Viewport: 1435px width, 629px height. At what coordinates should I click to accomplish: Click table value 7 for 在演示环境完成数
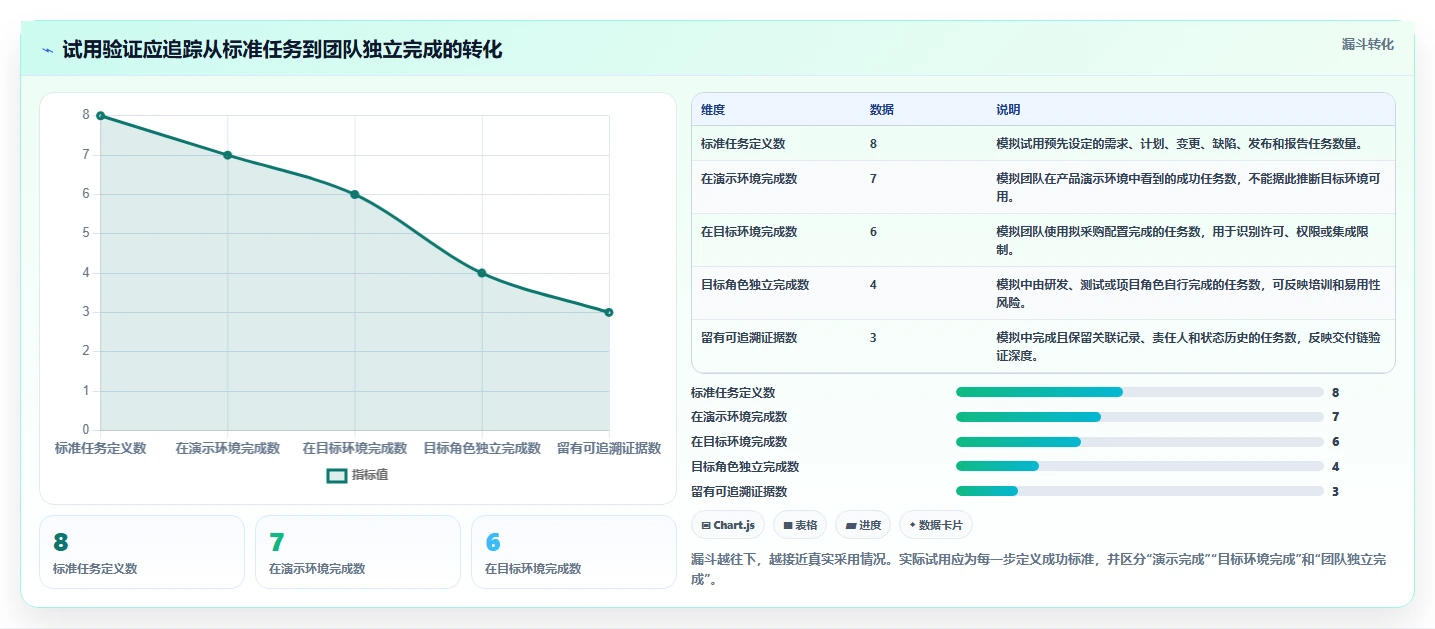pyautogui.click(x=873, y=178)
